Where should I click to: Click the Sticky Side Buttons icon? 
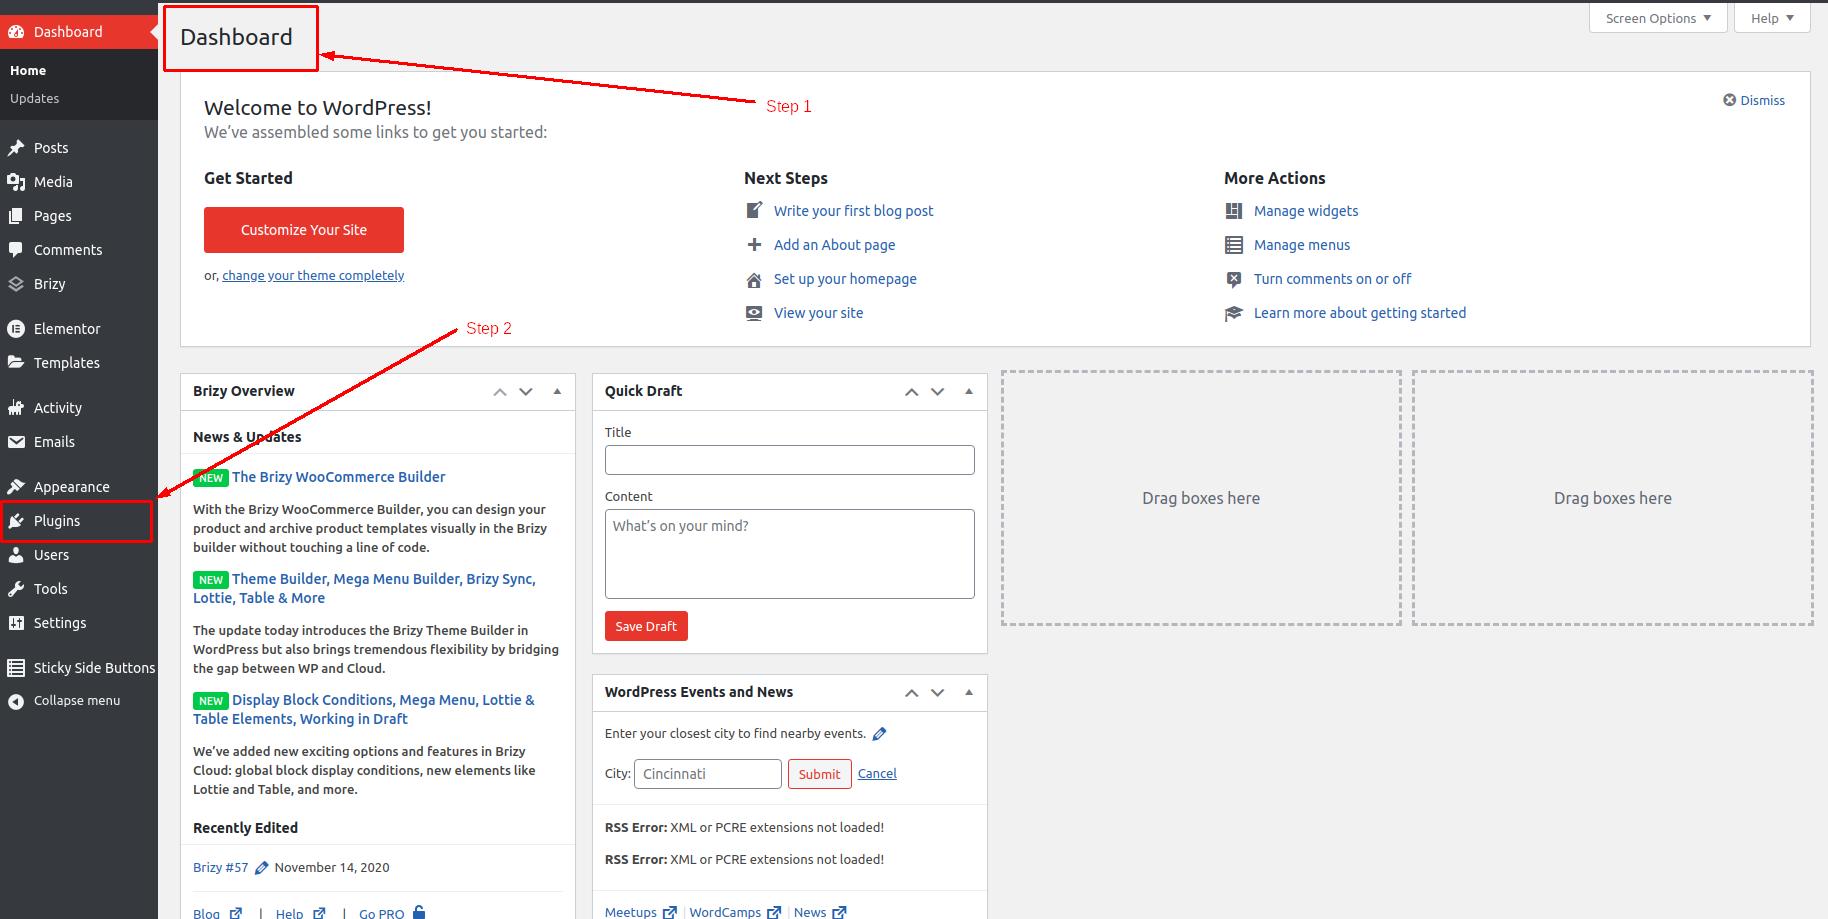(16, 668)
